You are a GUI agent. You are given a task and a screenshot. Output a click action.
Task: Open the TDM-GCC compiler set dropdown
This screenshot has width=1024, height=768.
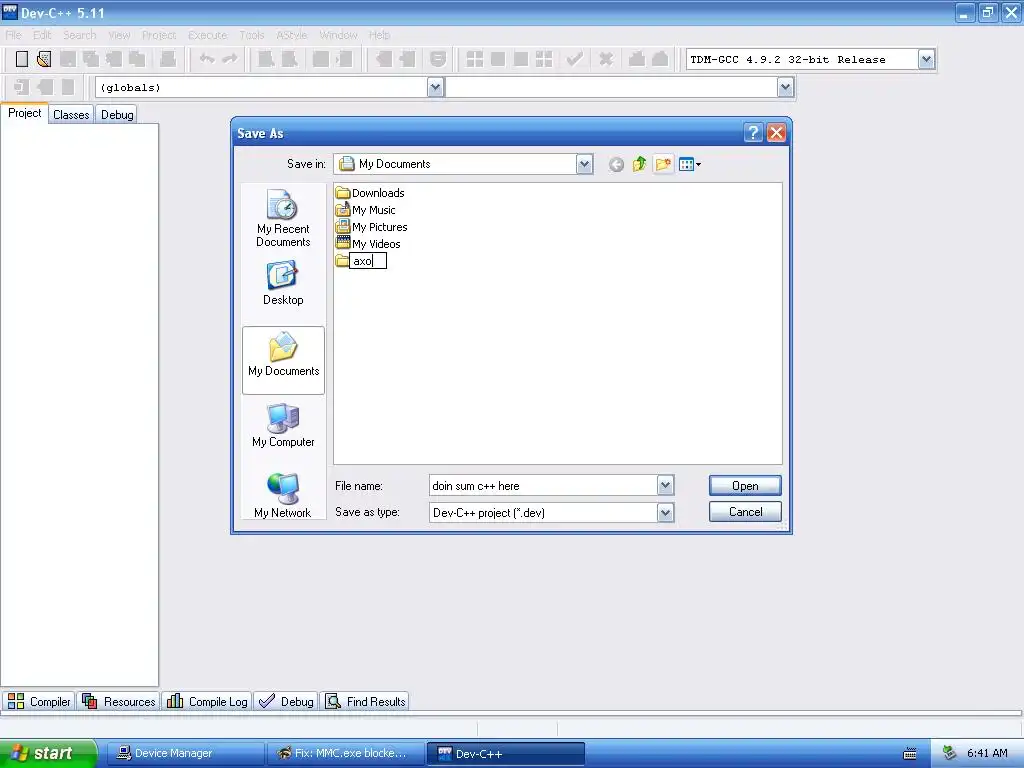click(x=926, y=59)
